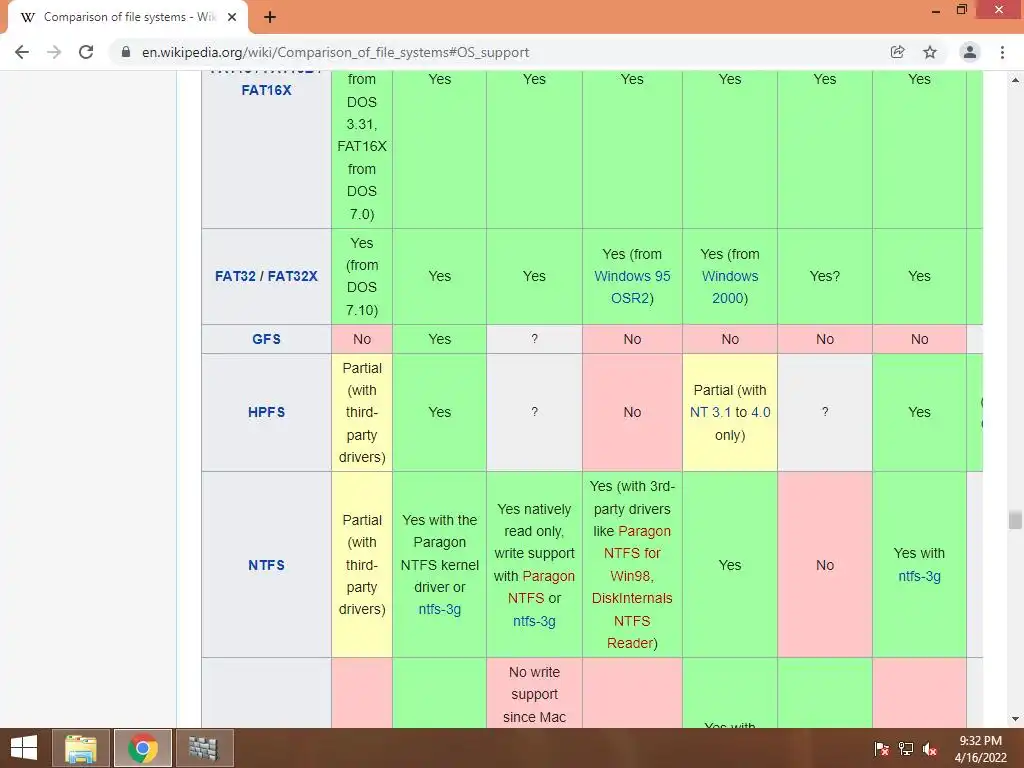Viewport: 1024px width, 768px height.
Task: Open ntfs-3g link under 'Yes with'
Action: point(920,576)
